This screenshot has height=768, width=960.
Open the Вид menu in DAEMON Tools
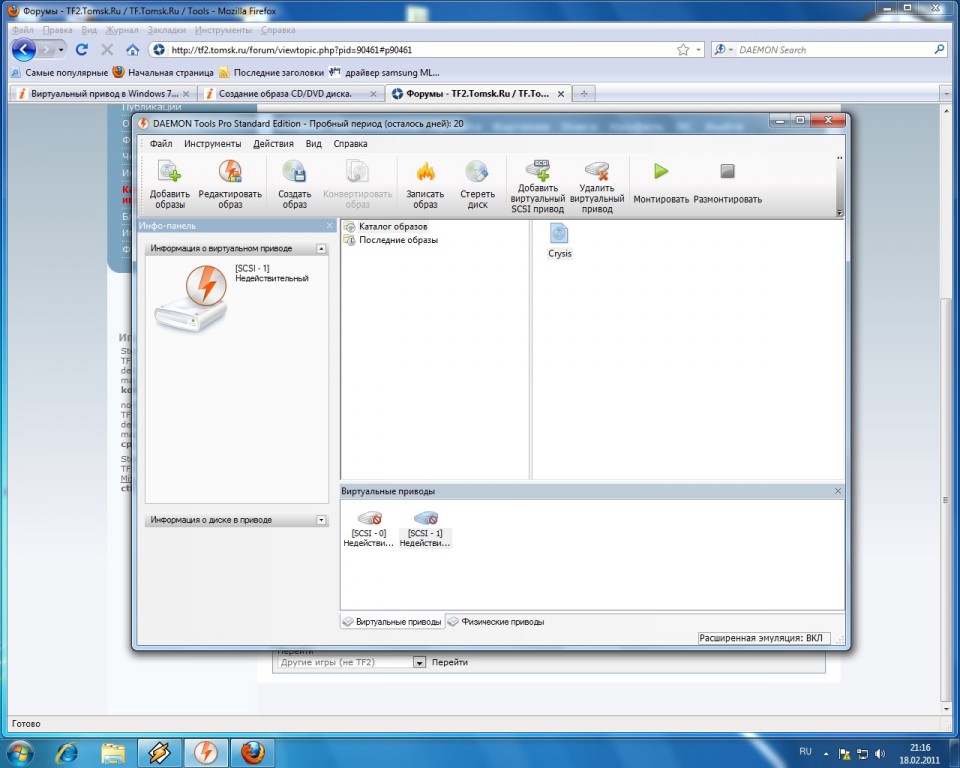[313, 144]
